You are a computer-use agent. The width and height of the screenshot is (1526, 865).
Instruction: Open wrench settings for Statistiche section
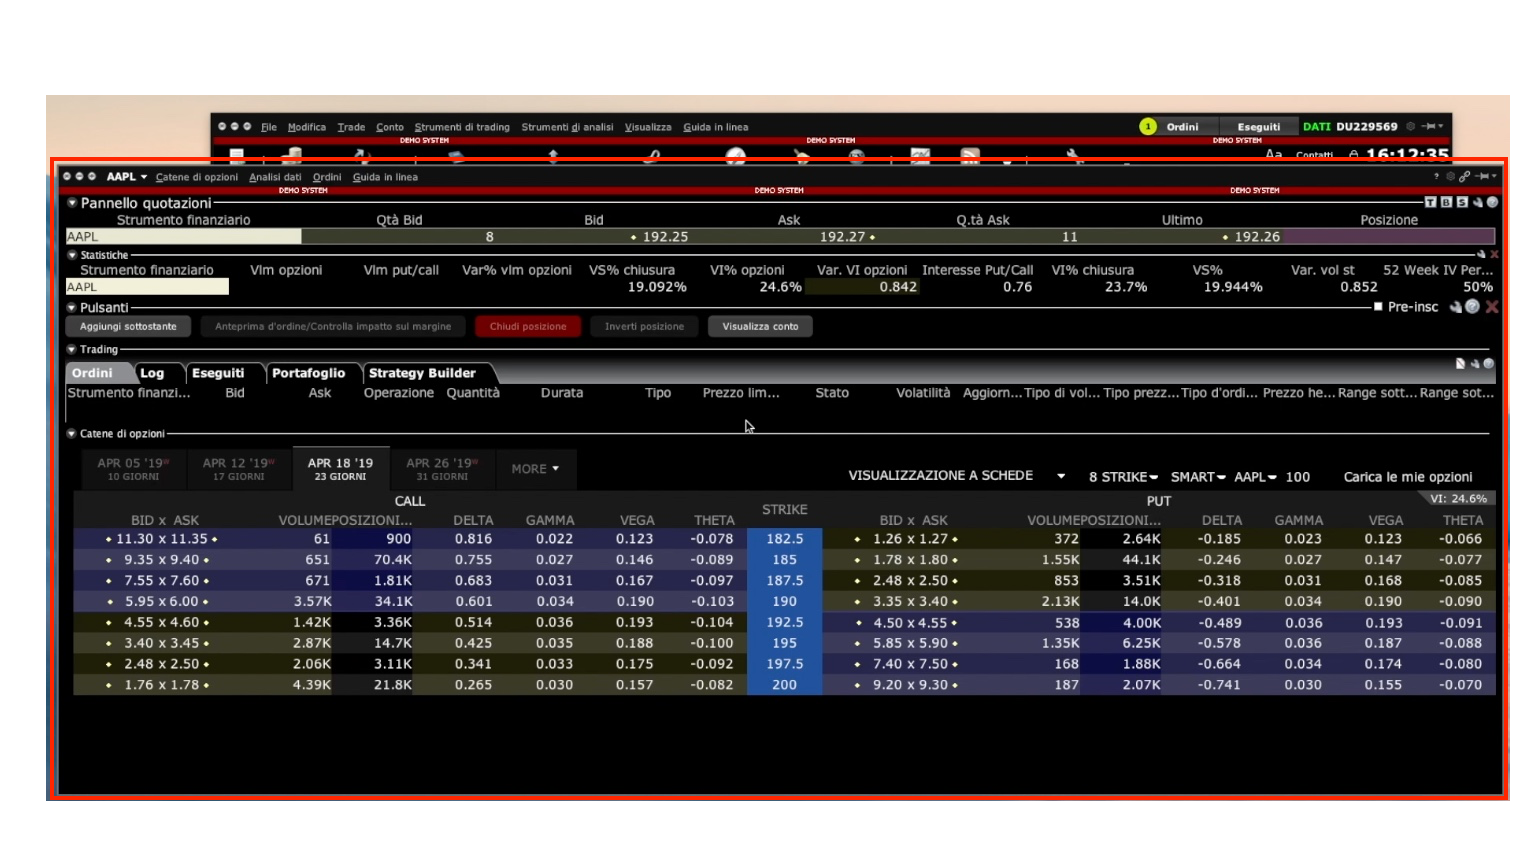[x=1481, y=254]
